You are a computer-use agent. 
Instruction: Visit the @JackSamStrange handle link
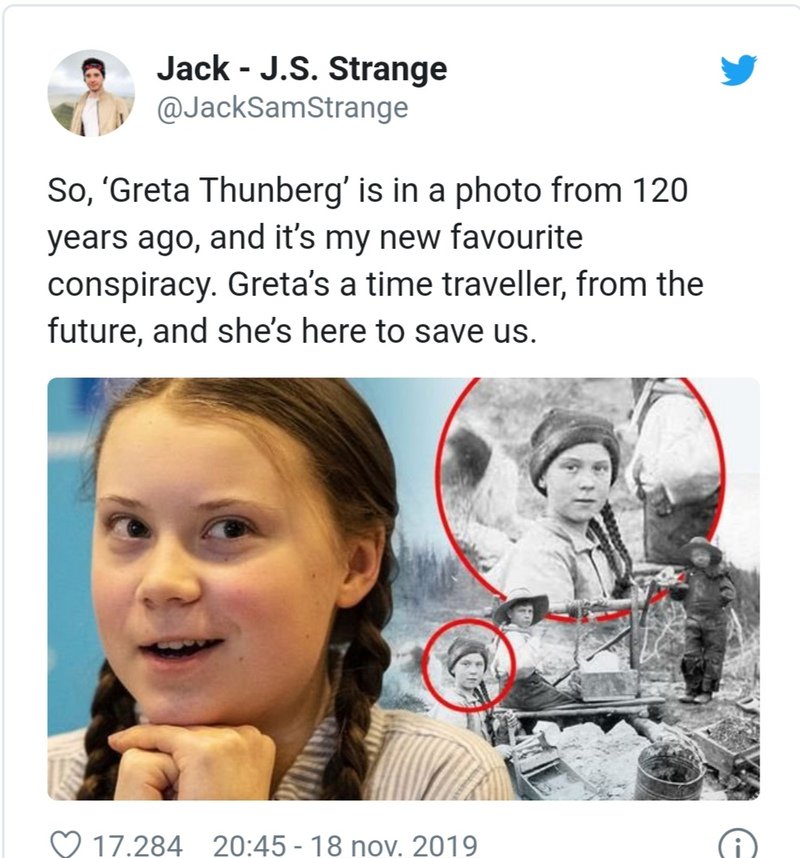pyautogui.click(x=282, y=107)
